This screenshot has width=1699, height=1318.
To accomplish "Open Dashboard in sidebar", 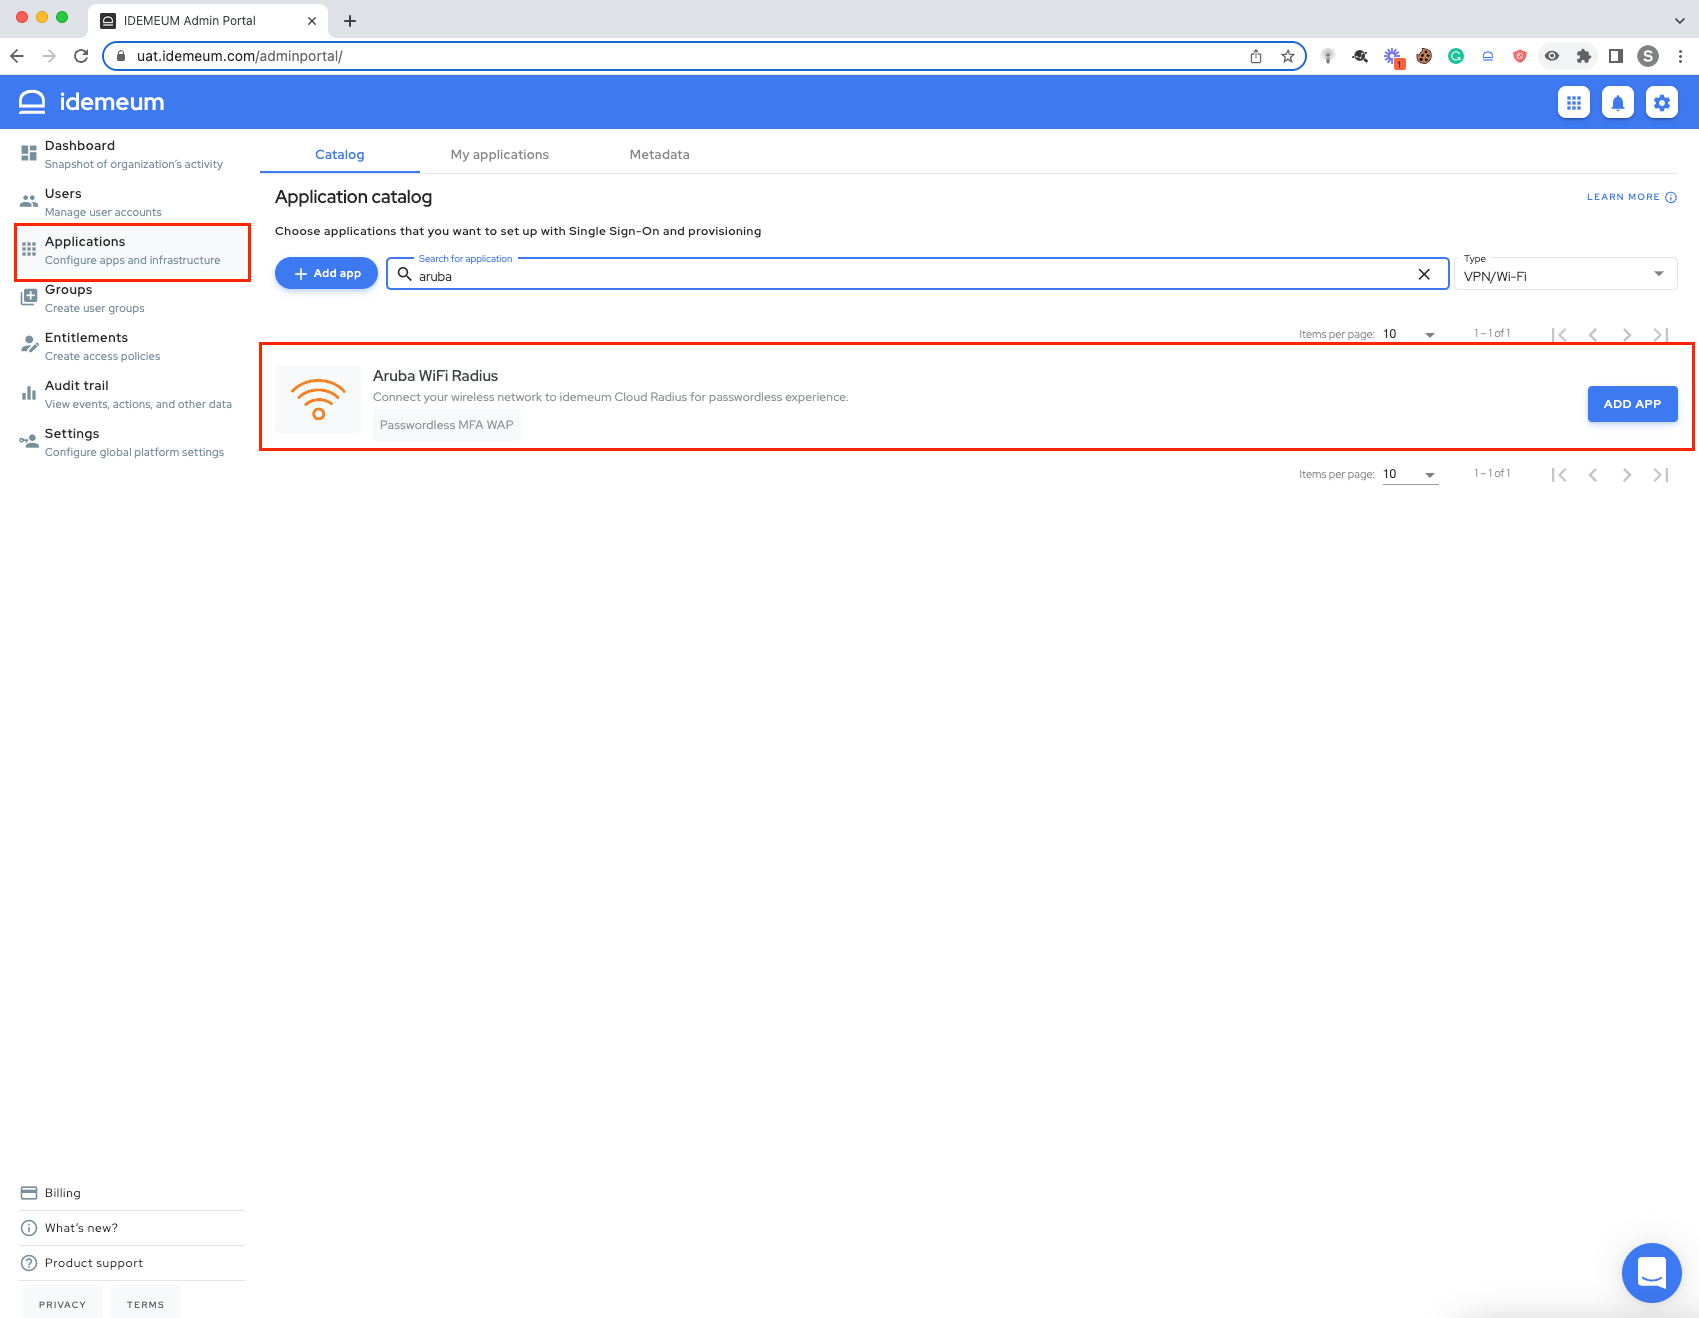I will point(132,154).
